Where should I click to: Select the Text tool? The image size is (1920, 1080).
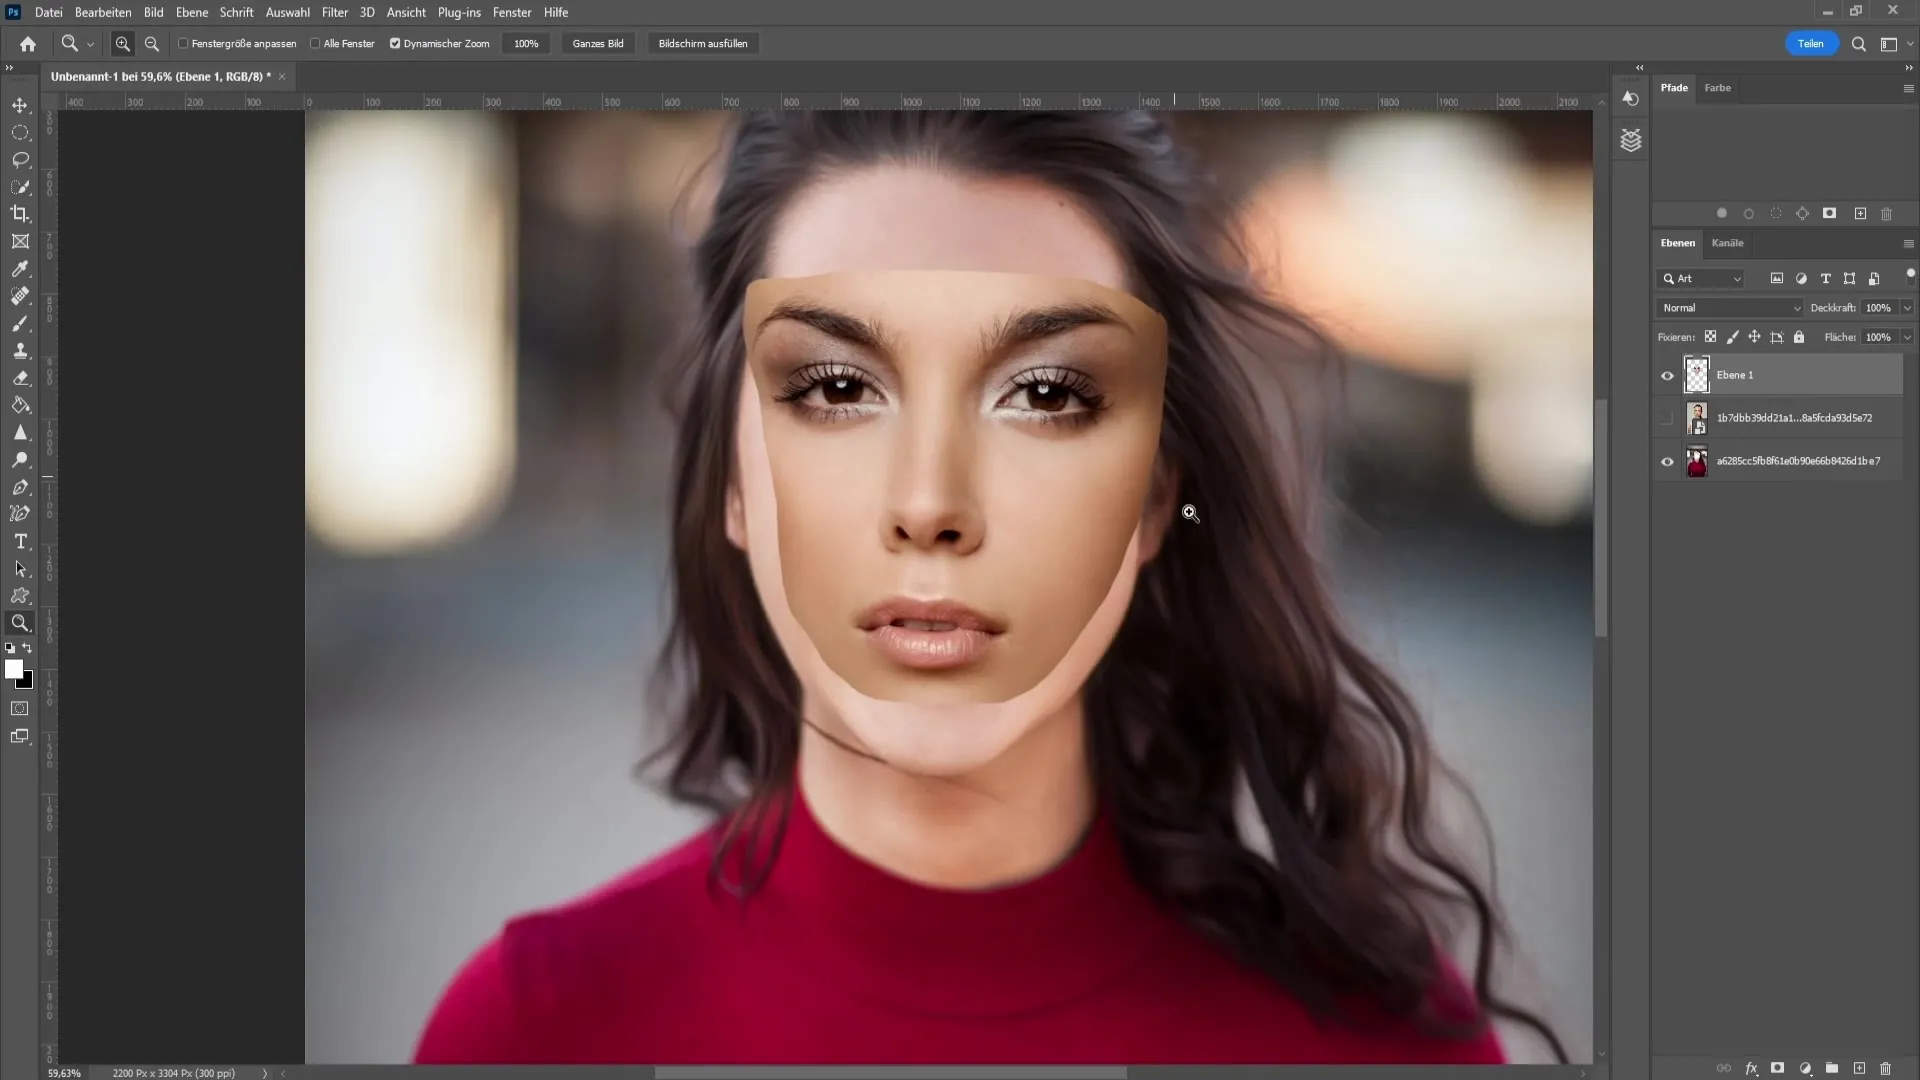(x=20, y=541)
